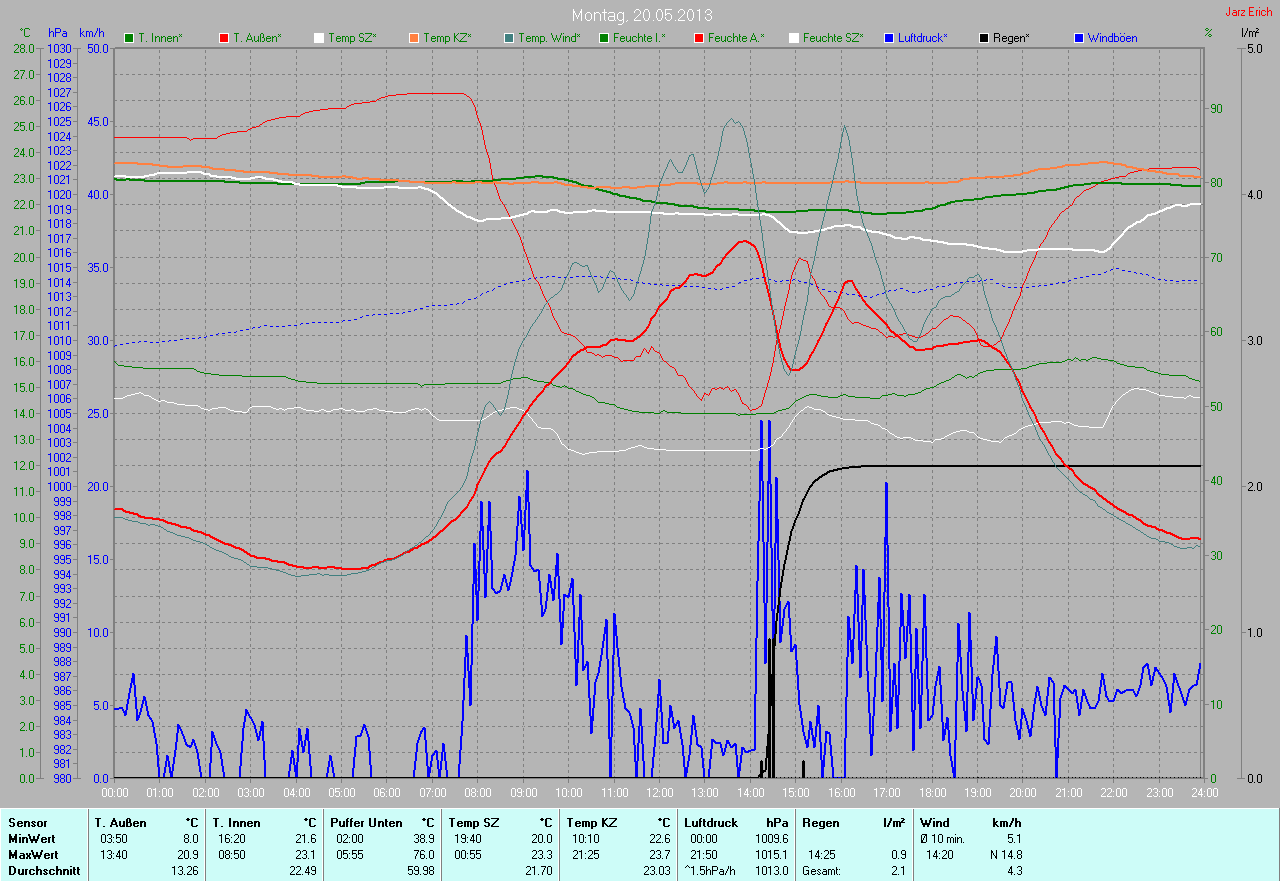The height and width of the screenshot is (881, 1280).
Task: Click the red Feuchte A. legend square
Action: click(699, 38)
